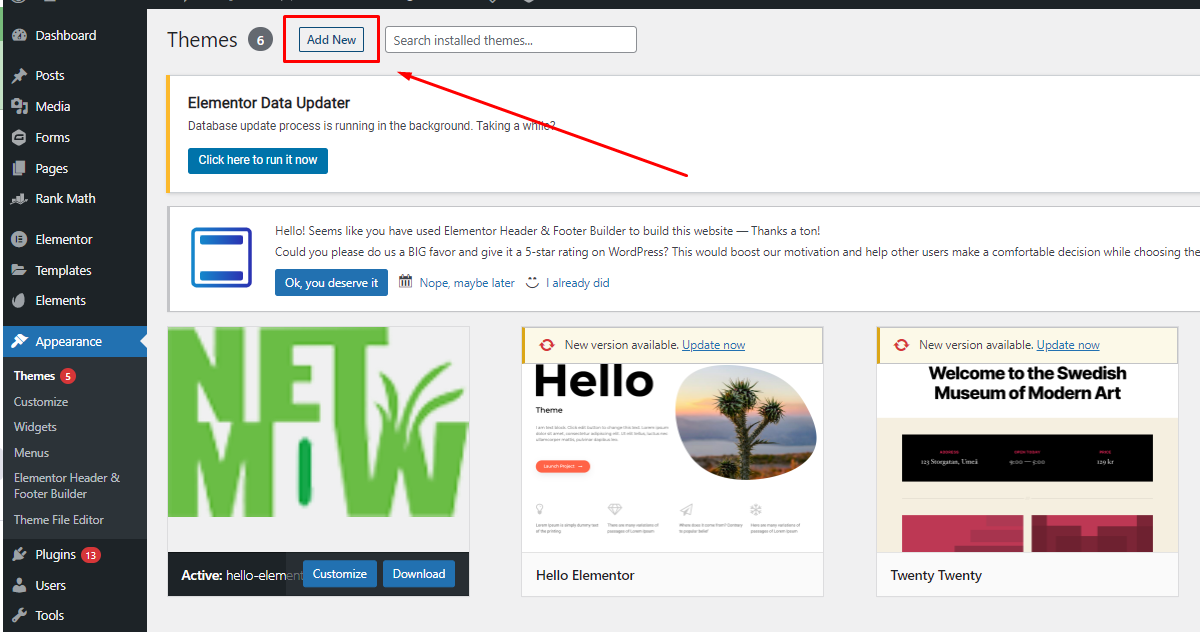Click the Rank Math chart icon
This screenshot has height=632, width=1200.
[x=19, y=198]
